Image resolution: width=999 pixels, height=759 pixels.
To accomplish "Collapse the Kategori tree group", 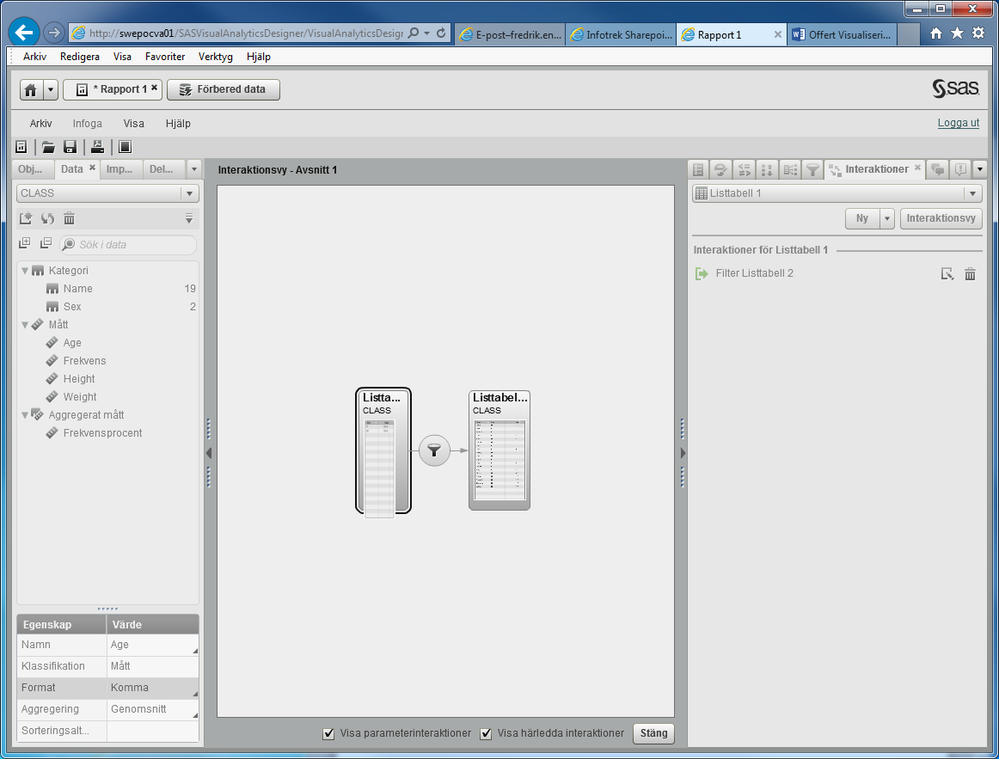I will [25, 271].
